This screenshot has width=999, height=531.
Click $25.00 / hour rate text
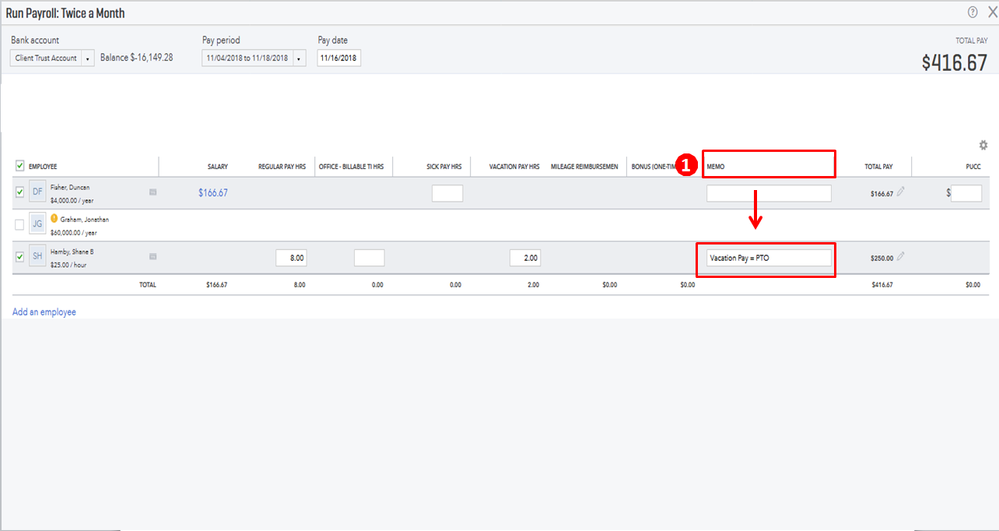[68, 265]
